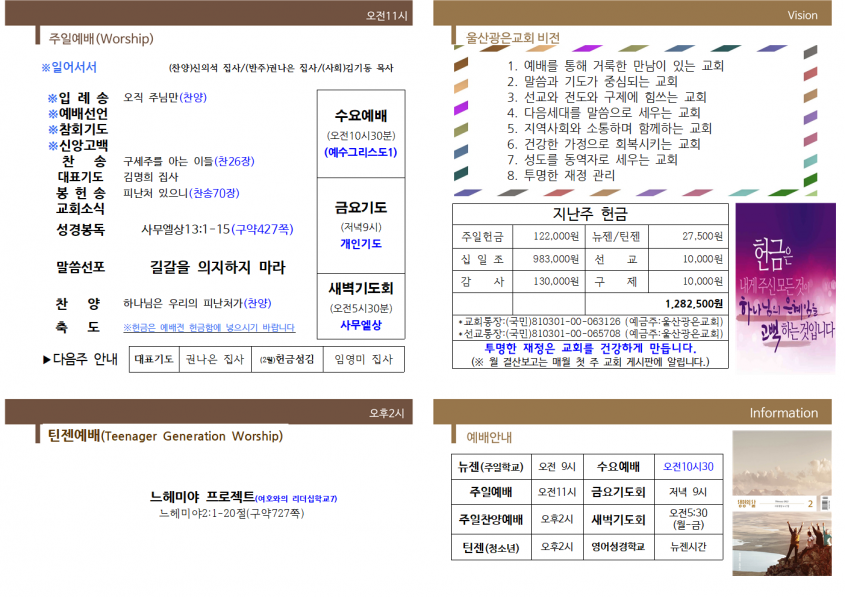Click the 오후2시 teen worship header

click(x=209, y=412)
